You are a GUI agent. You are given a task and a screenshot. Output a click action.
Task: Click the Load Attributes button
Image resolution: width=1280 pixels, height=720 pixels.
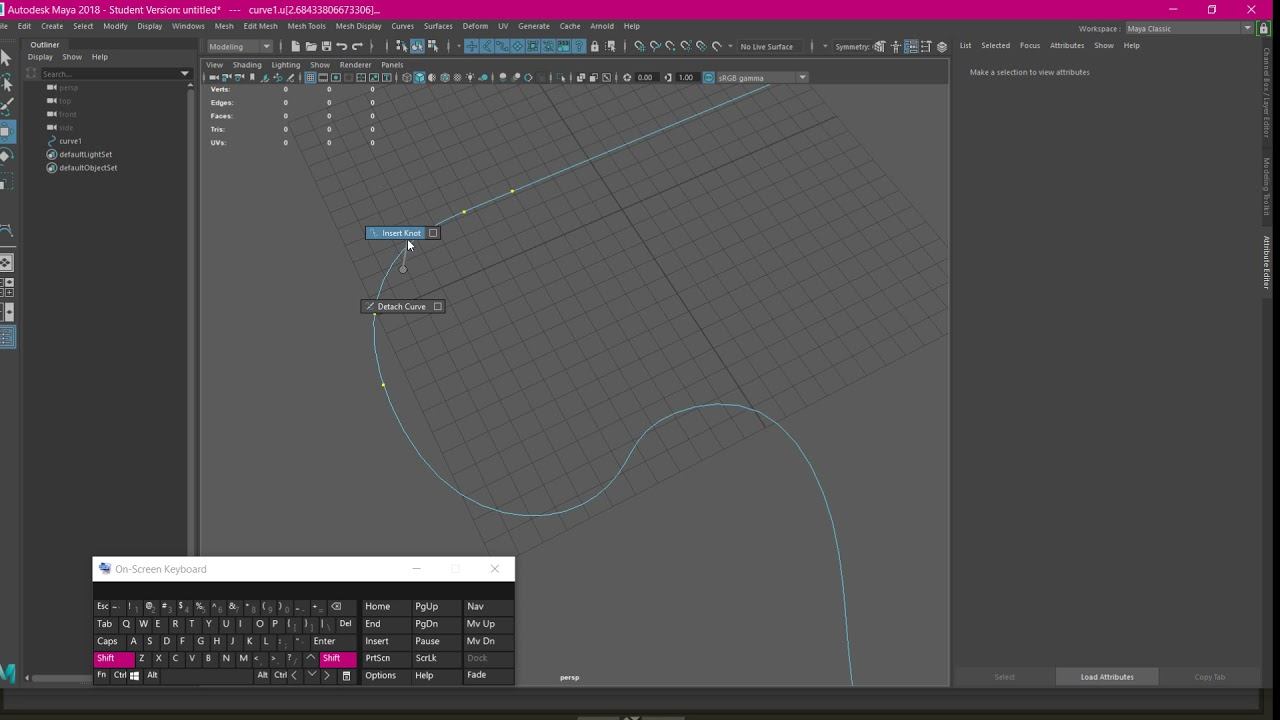coord(1106,677)
